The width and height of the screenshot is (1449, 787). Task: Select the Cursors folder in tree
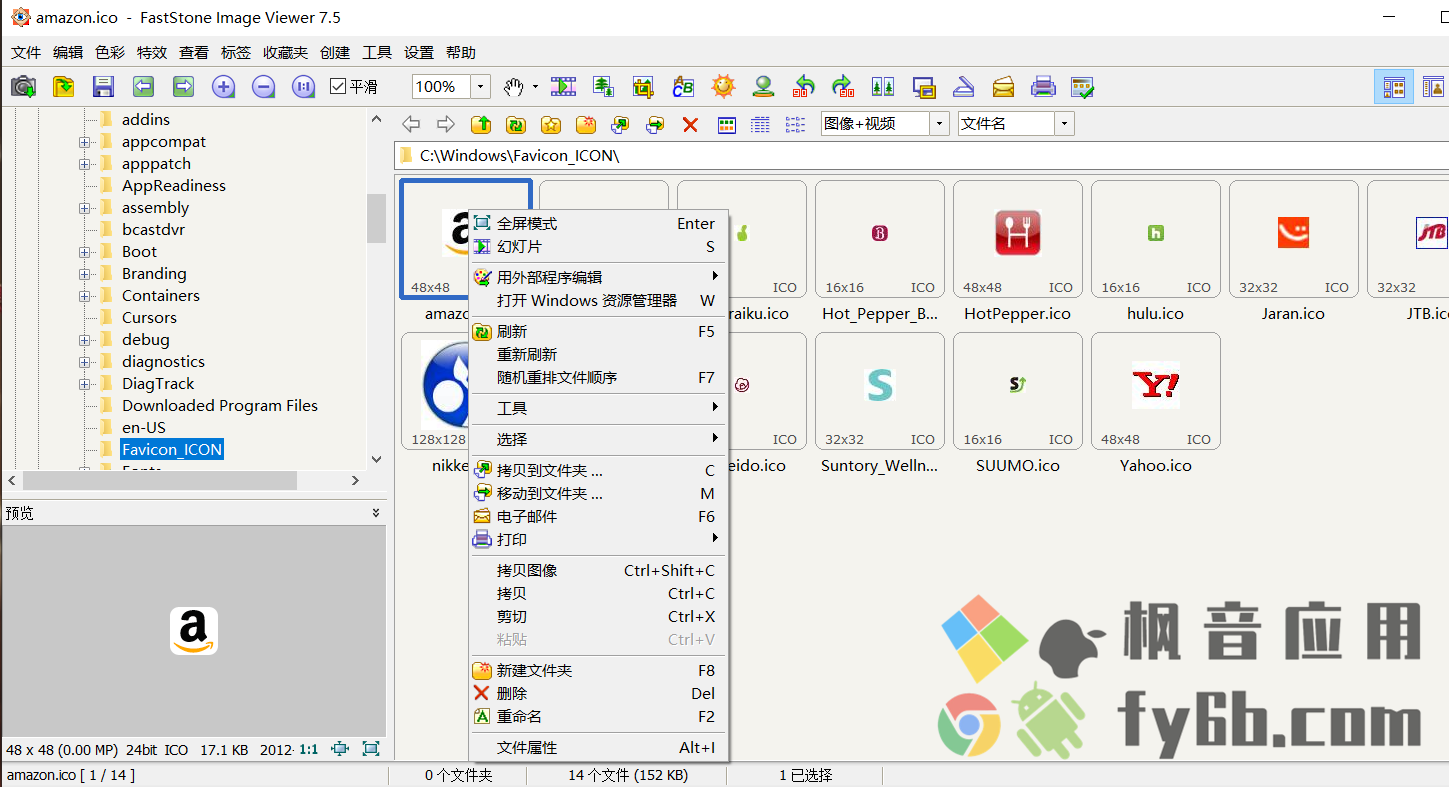coord(149,318)
